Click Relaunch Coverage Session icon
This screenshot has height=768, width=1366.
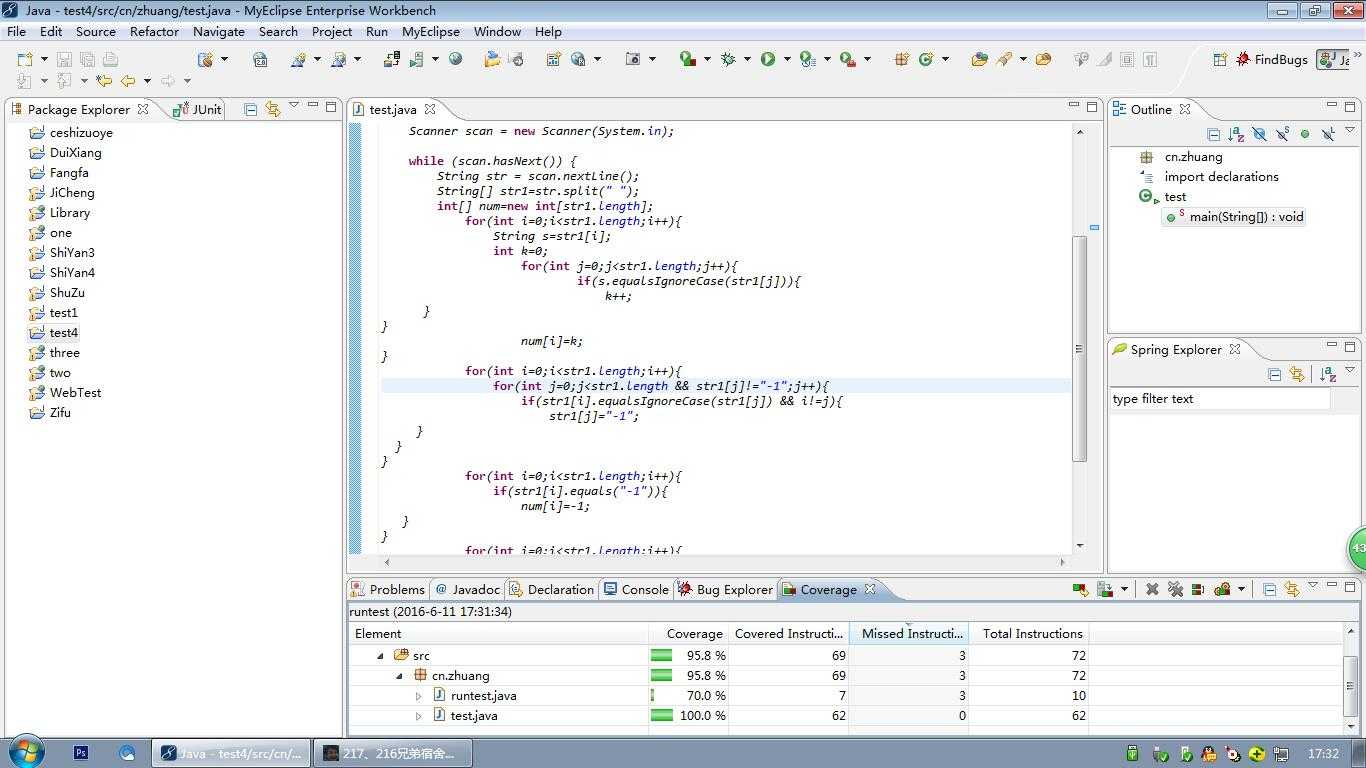tap(1080, 590)
